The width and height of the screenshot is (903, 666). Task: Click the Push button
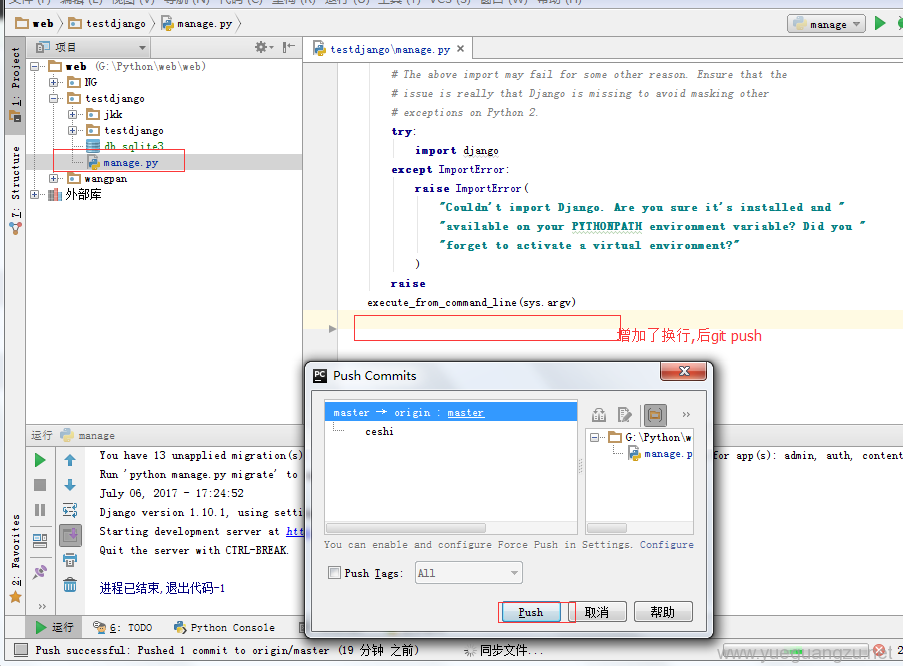click(x=530, y=612)
